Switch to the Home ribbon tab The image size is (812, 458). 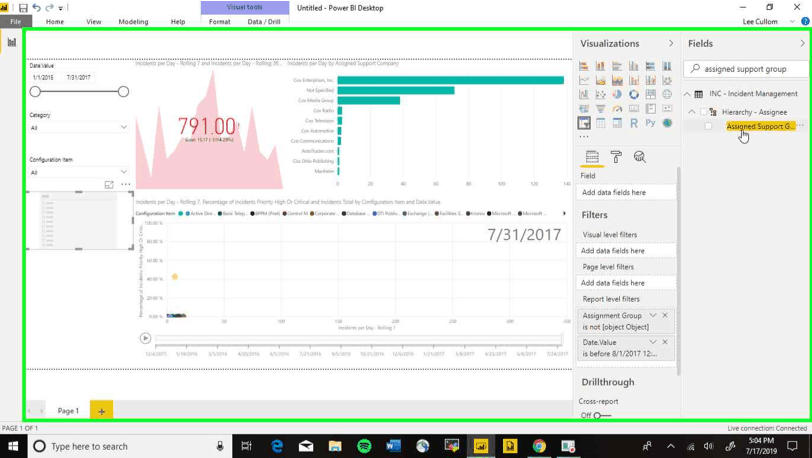point(55,22)
